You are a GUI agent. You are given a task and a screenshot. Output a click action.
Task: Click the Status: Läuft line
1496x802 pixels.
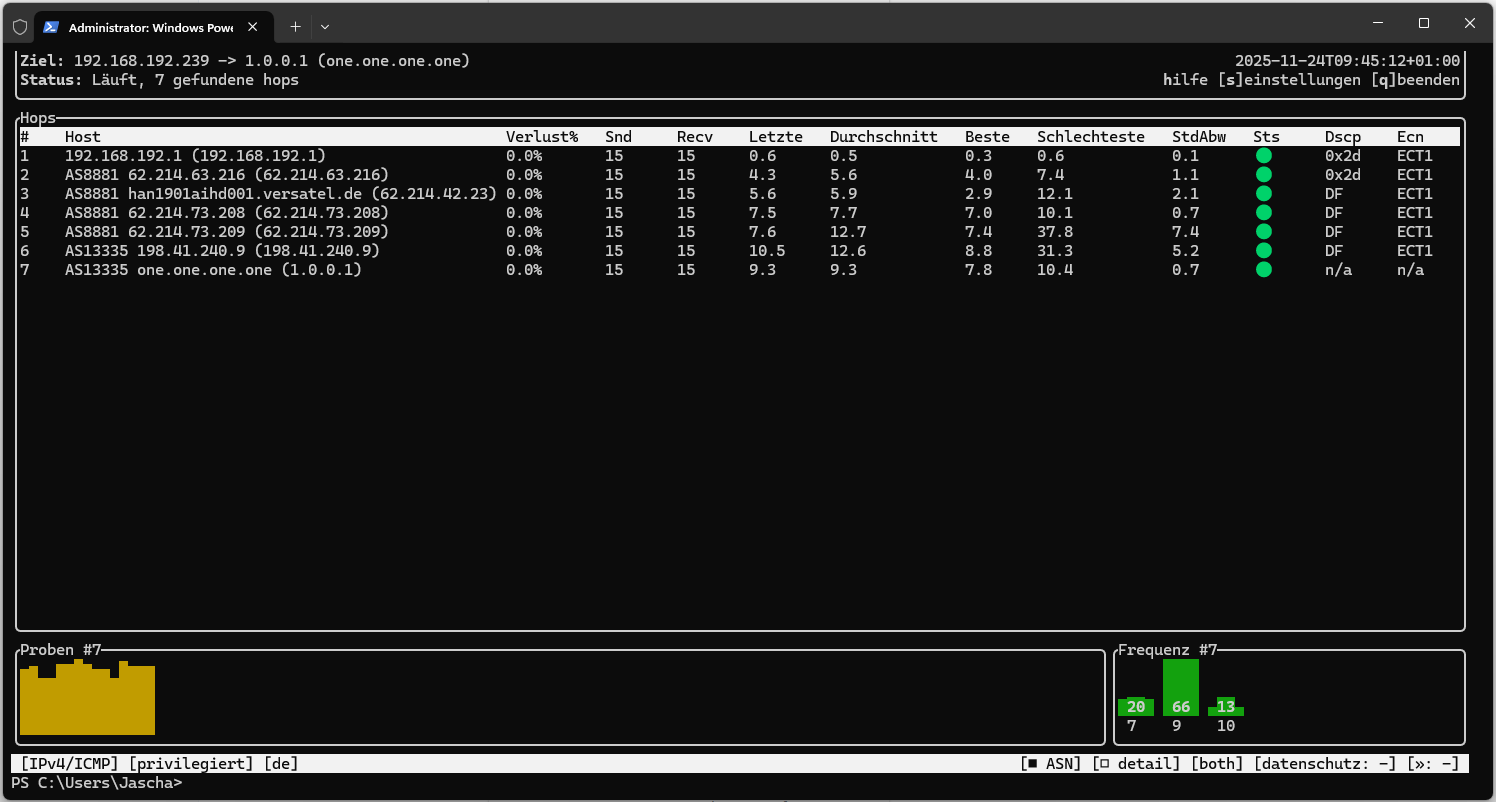[x=159, y=80]
